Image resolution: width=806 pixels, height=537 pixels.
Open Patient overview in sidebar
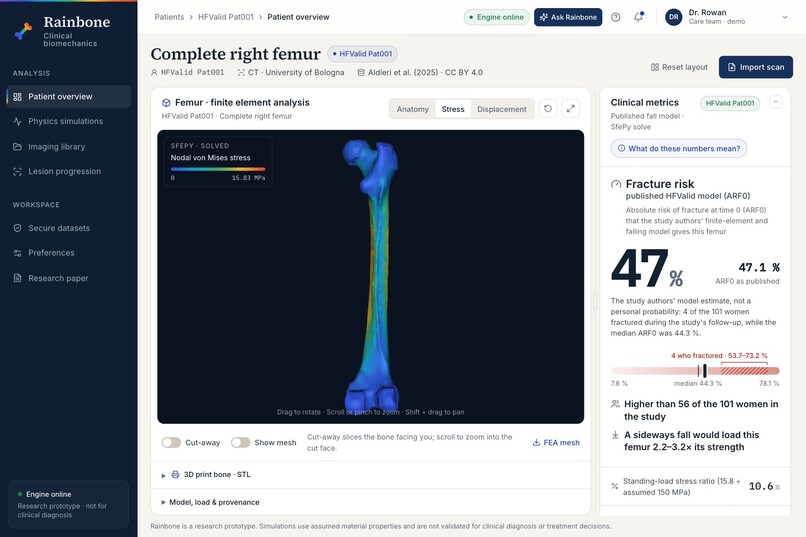pyautogui.click(x=69, y=97)
